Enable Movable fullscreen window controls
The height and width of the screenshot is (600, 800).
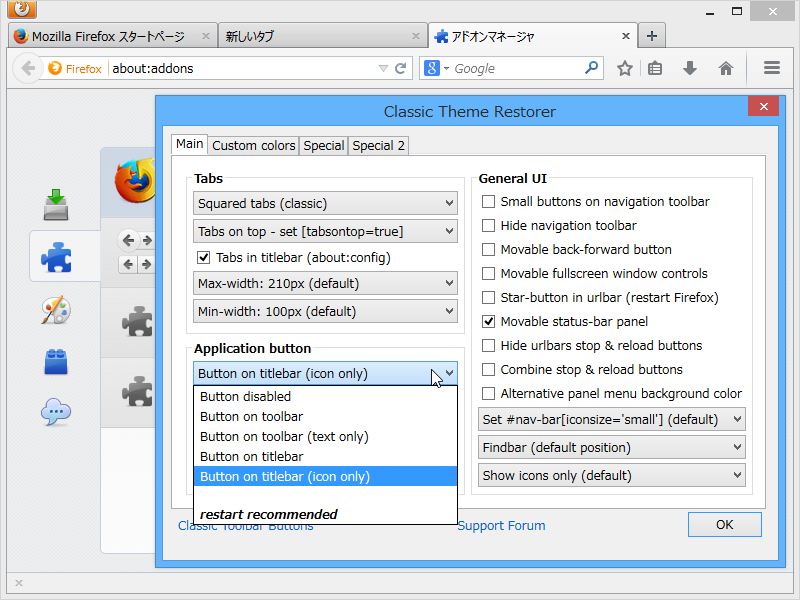click(x=488, y=273)
